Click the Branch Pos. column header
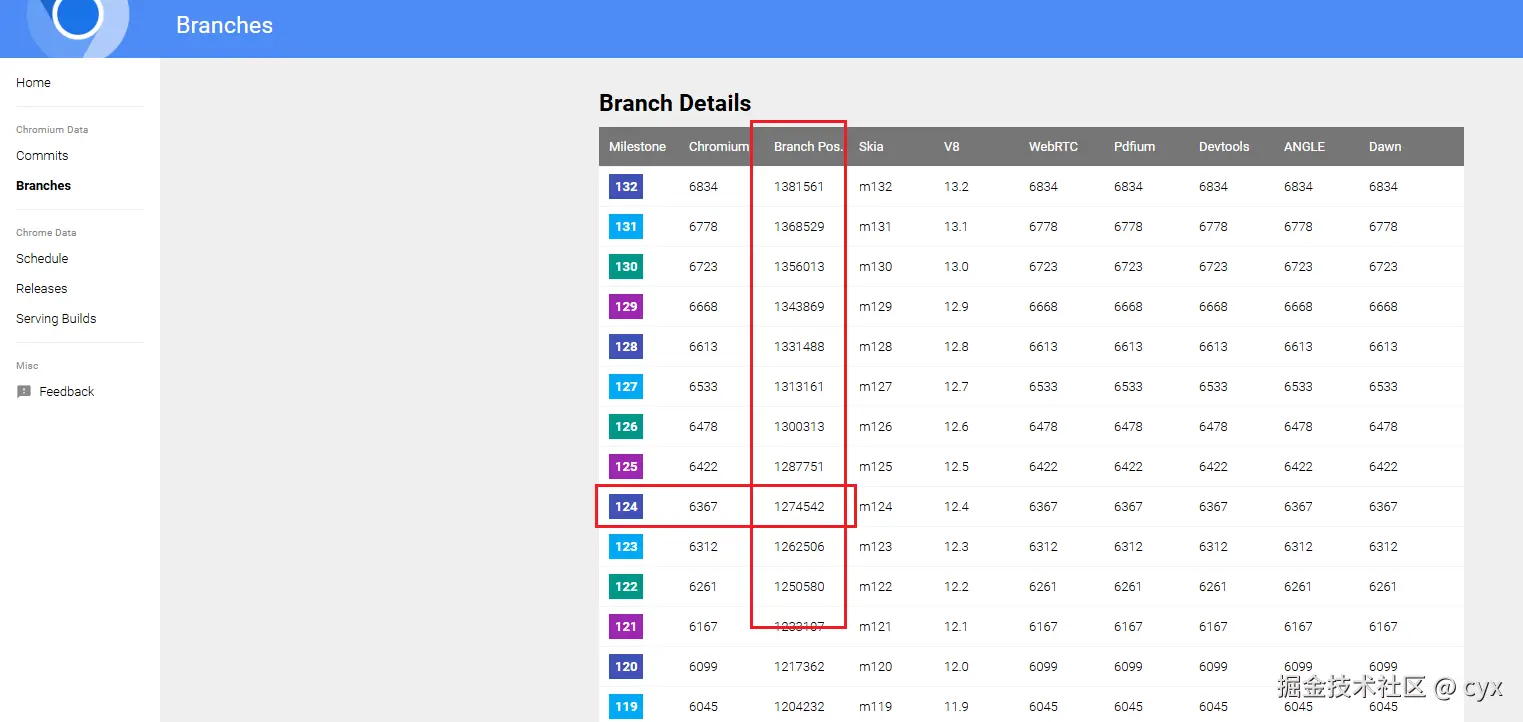Image resolution: width=1523 pixels, height=722 pixels. (x=809, y=146)
